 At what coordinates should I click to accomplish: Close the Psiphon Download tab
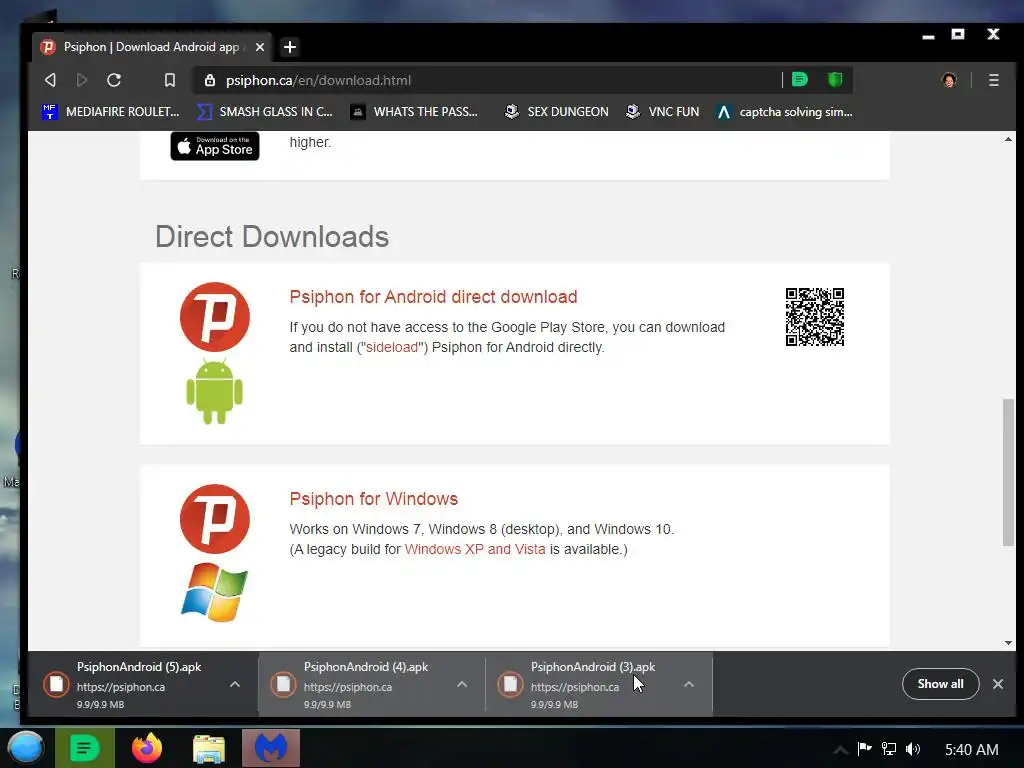coord(260,47)
